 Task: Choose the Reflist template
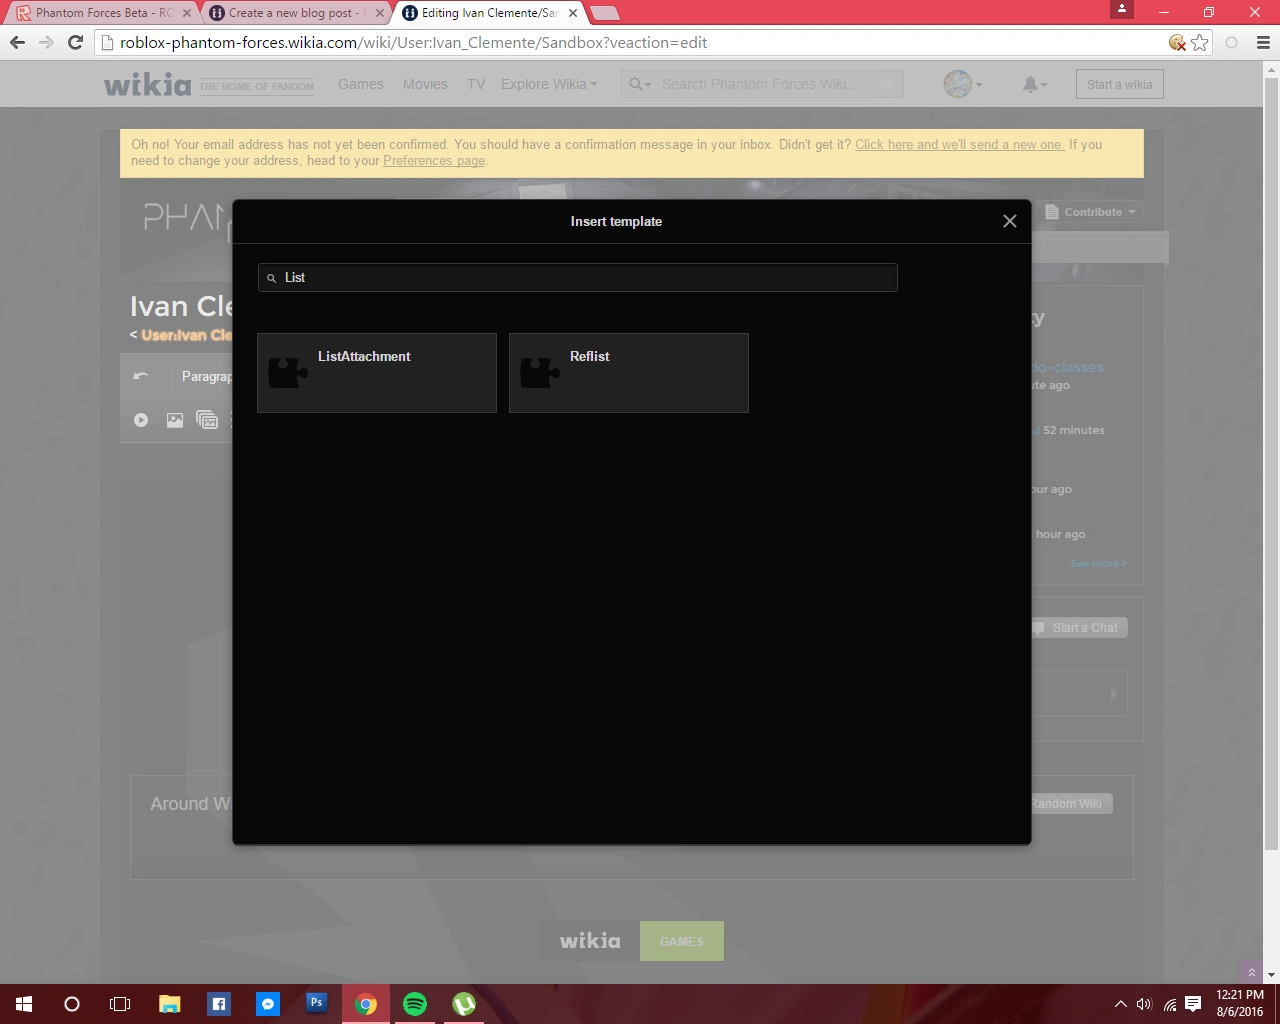tap(629, 373)
